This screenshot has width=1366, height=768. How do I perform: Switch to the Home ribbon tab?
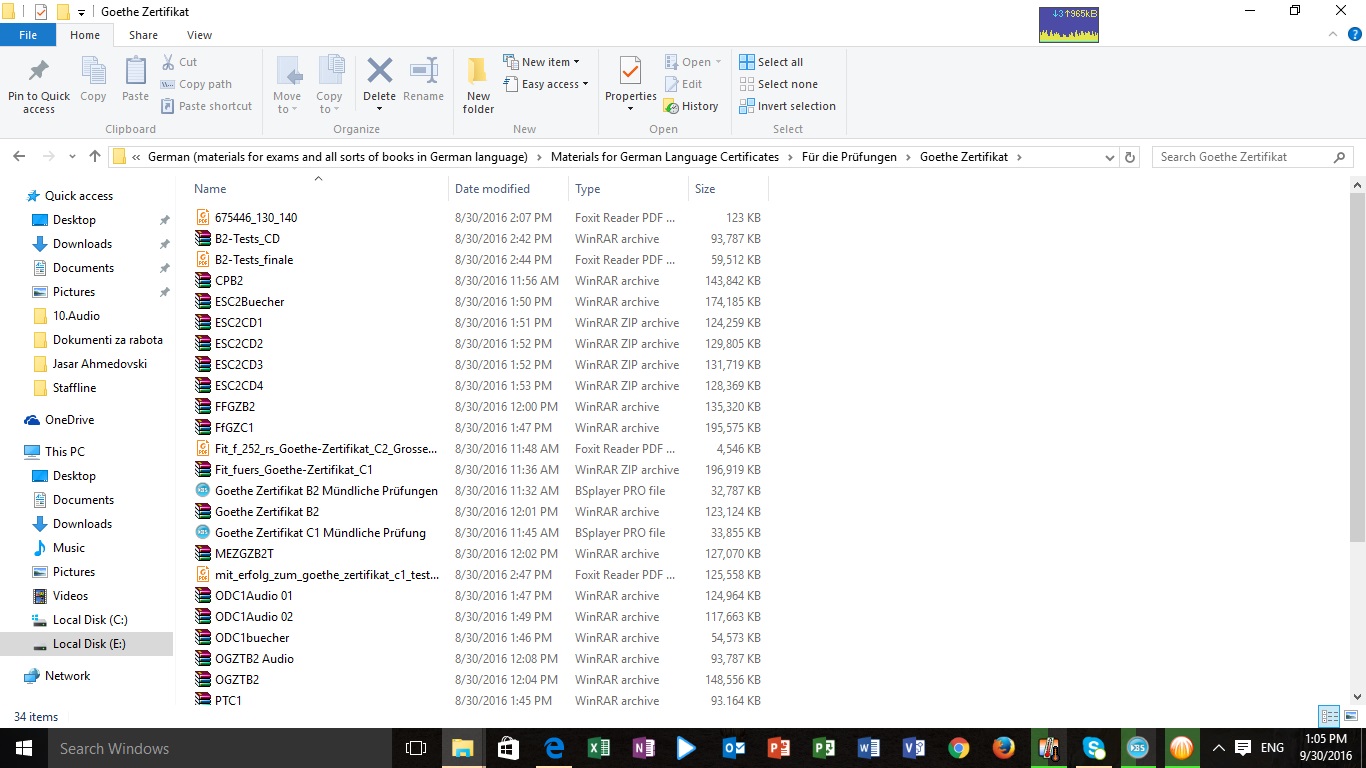click(85, 35)
